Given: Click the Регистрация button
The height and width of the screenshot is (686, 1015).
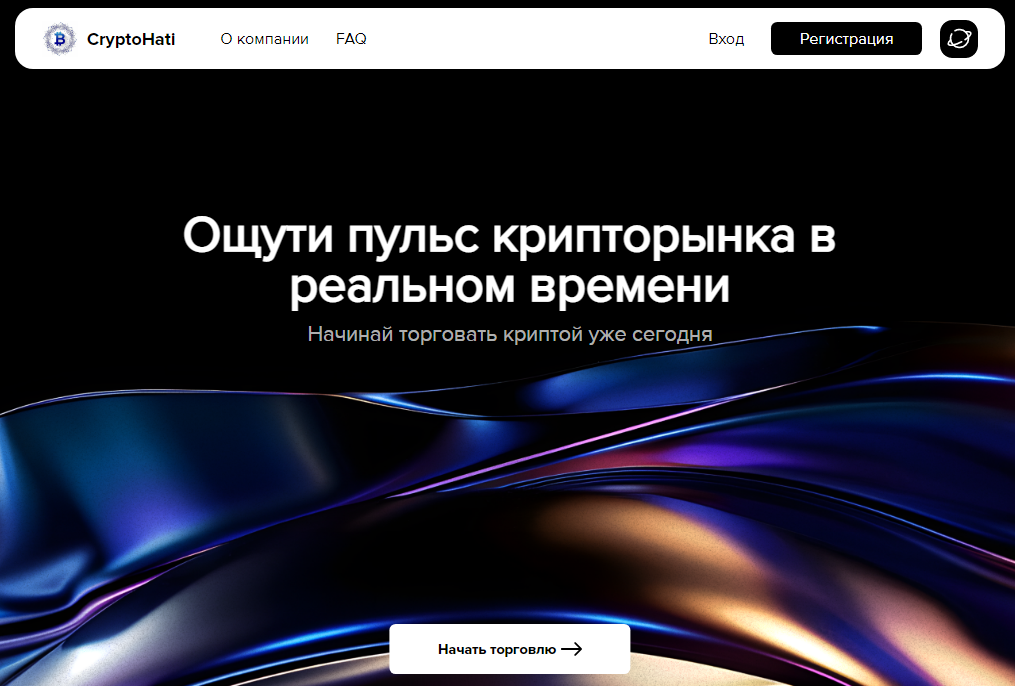Looking at the screenshot, I should (x=846, y=39).
